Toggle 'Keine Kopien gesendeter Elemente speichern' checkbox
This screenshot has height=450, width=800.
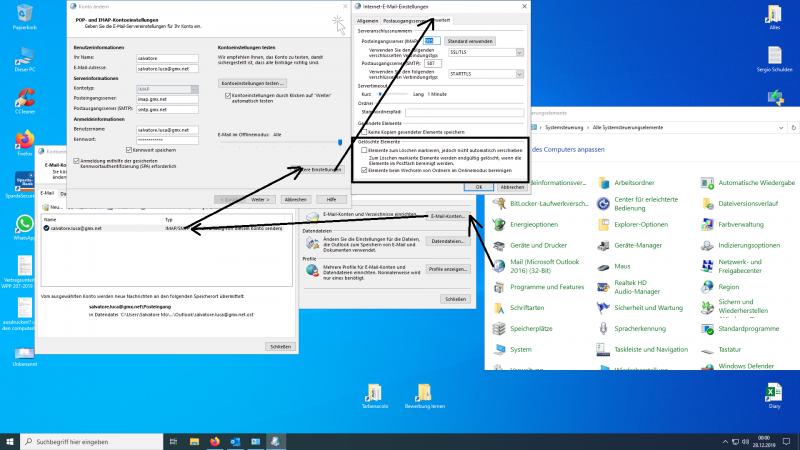[363, 131]
